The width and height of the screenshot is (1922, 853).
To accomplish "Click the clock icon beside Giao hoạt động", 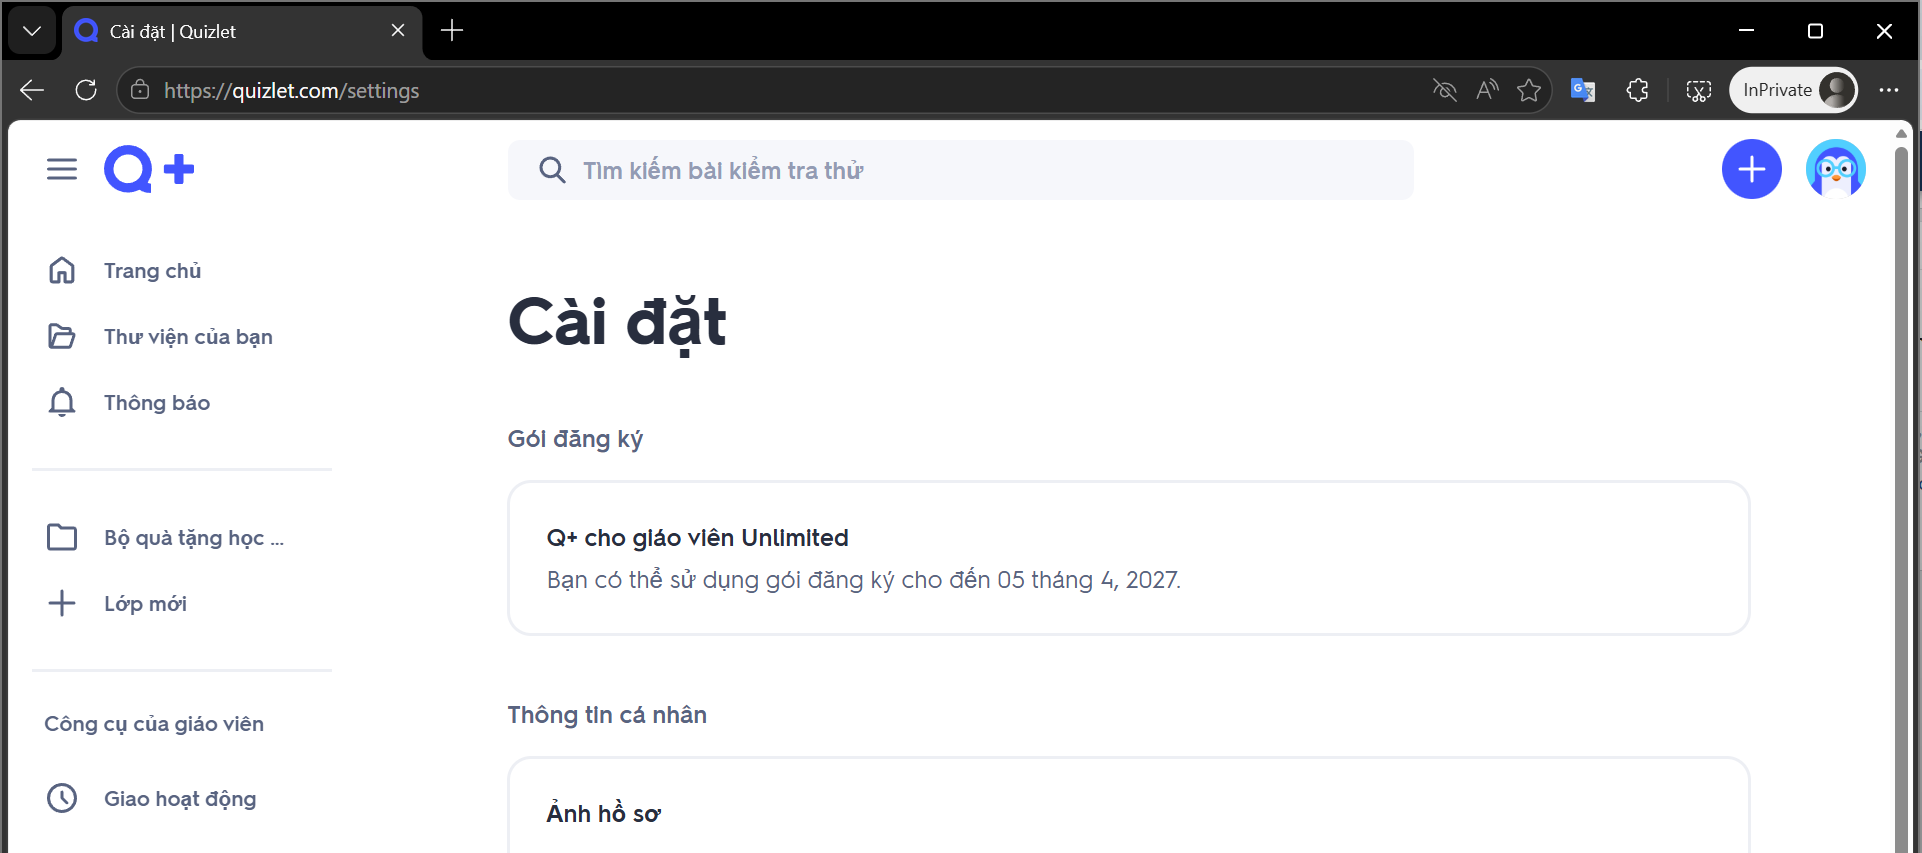I will click(62, 798).
